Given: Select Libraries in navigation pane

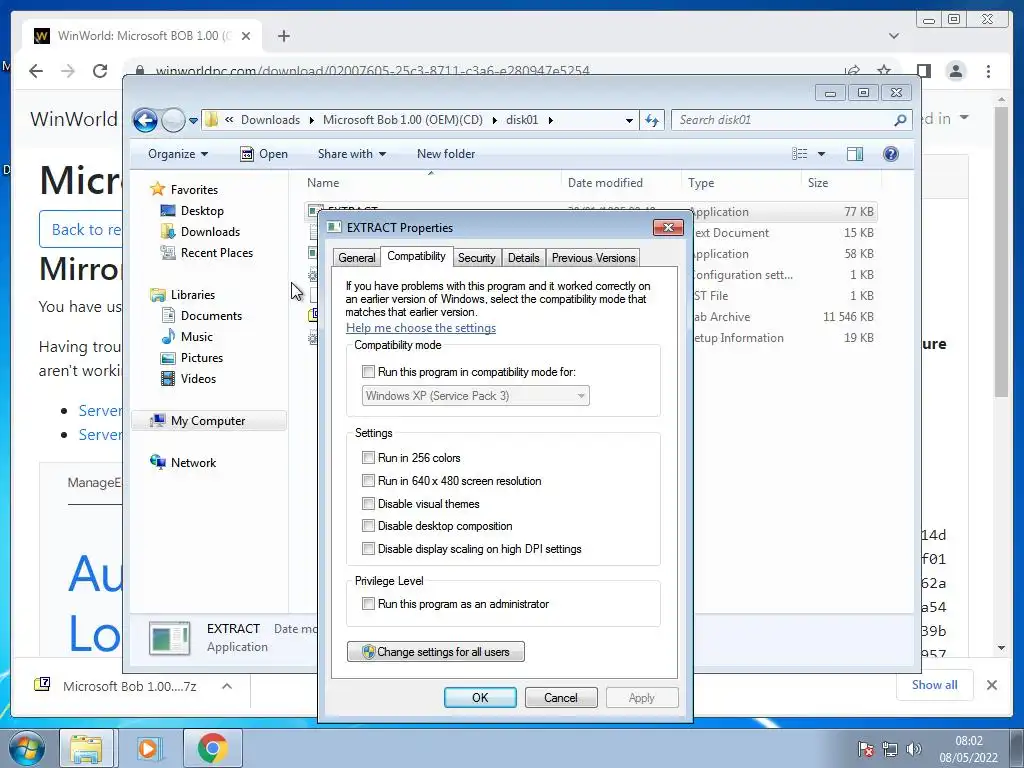Looking at the screenshot, I should pos(192,295).
